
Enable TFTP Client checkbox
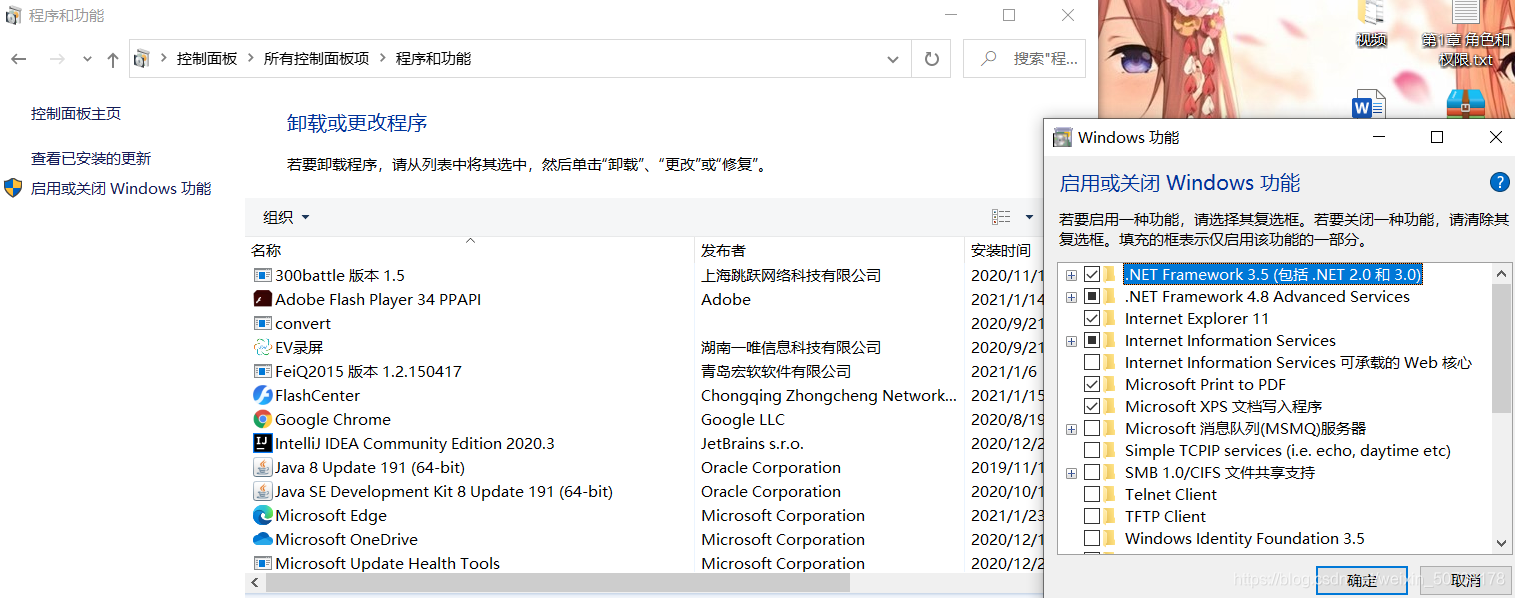coord(1092,516)
